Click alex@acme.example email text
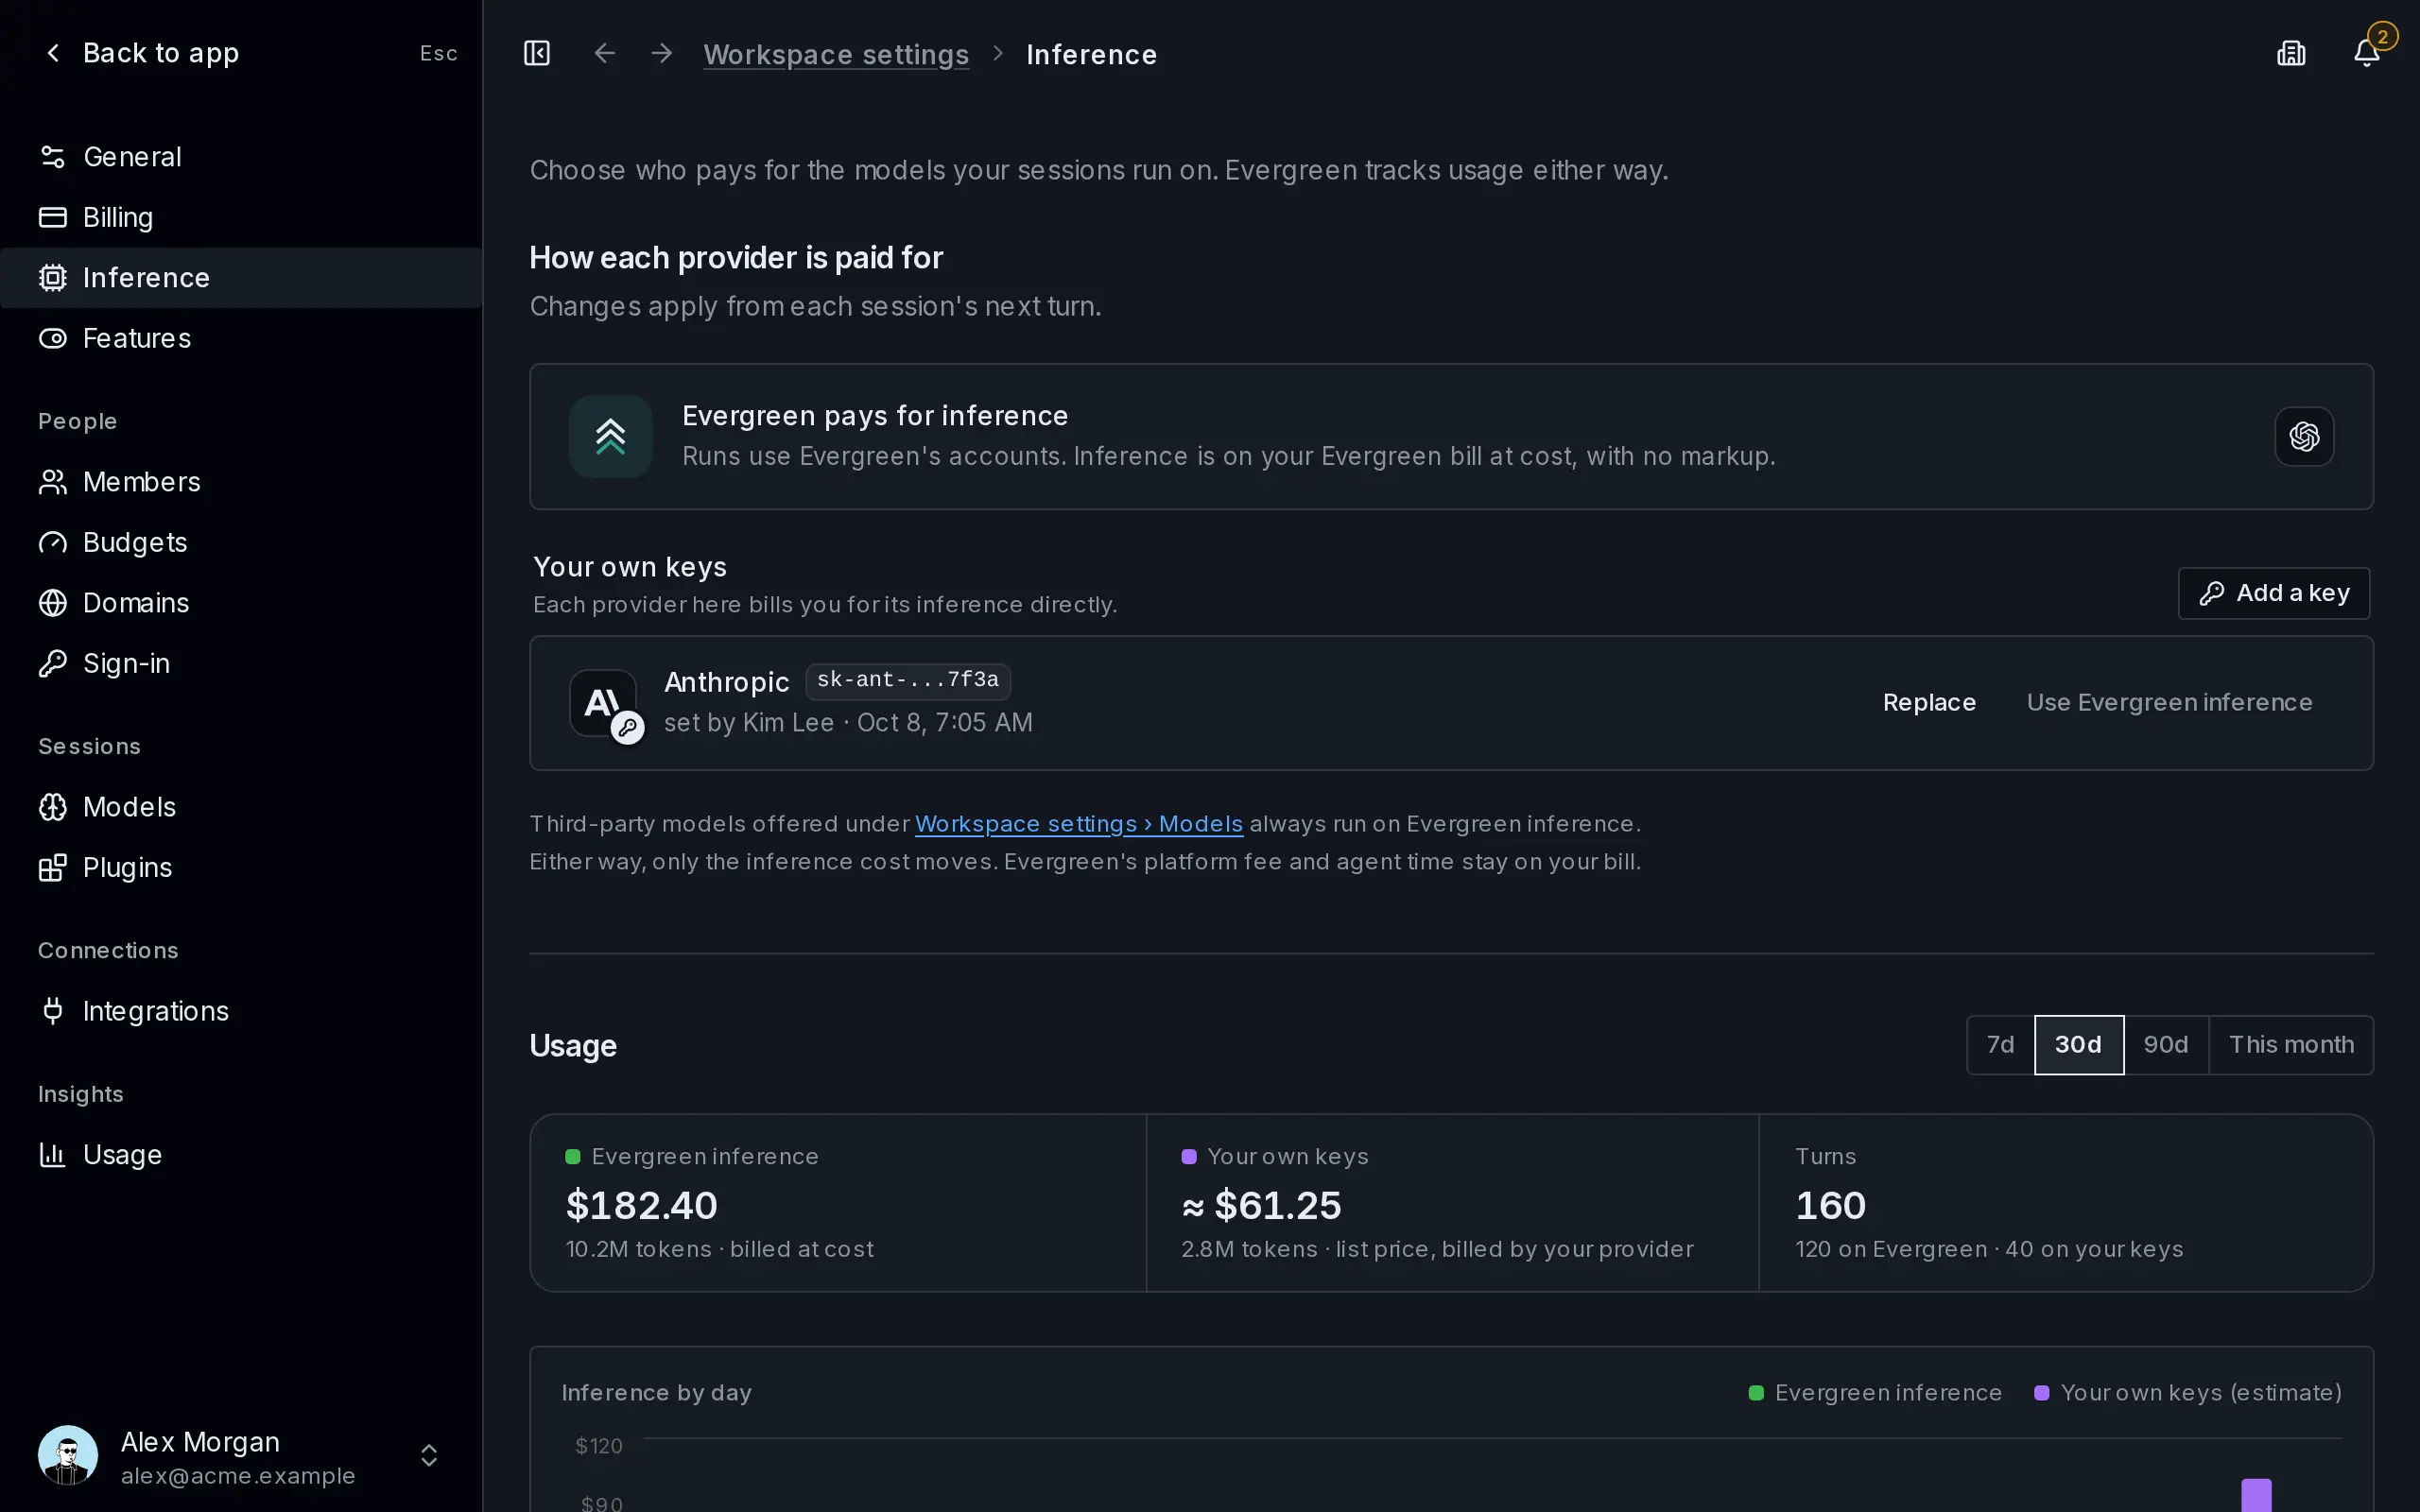 click(238, 1476)
